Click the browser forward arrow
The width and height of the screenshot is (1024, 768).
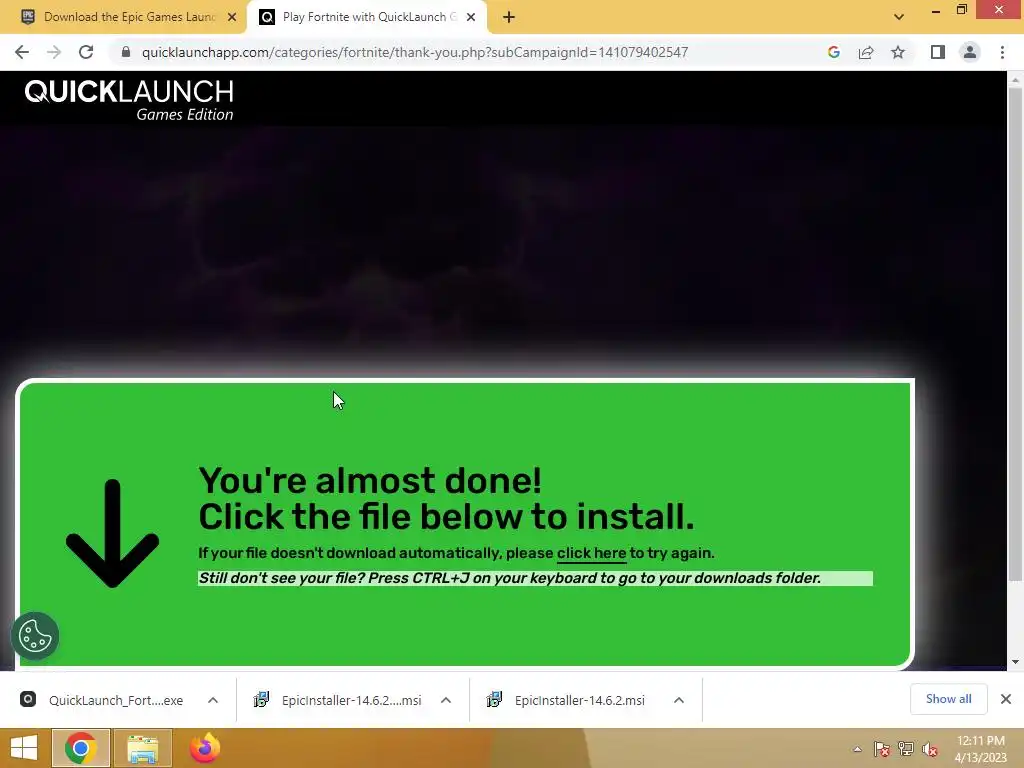54,52
